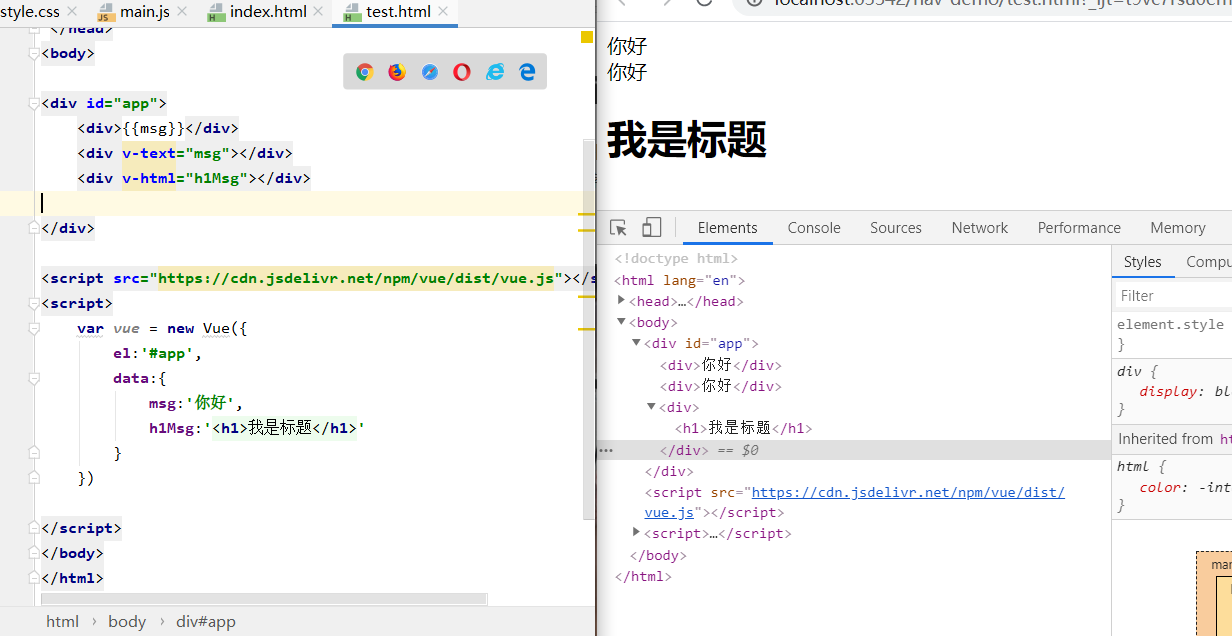Click the 我是标题 heading on the page
The height and width of the screenshot is (636, 1232).
(x=687, y=139)
